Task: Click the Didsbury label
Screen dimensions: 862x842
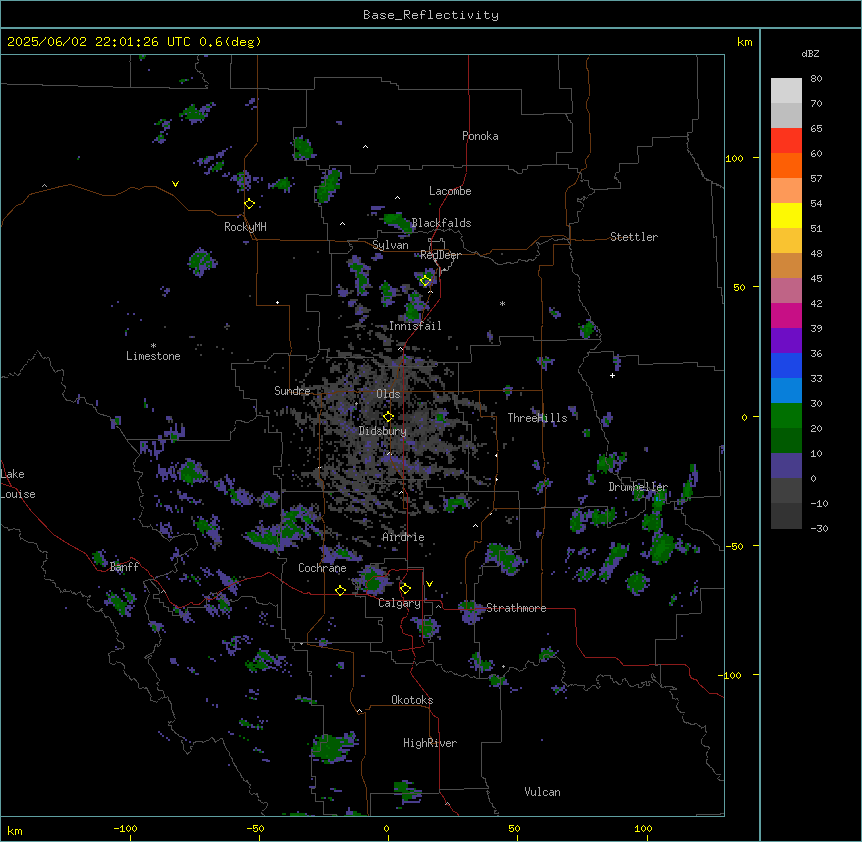Action: [383, 431]
